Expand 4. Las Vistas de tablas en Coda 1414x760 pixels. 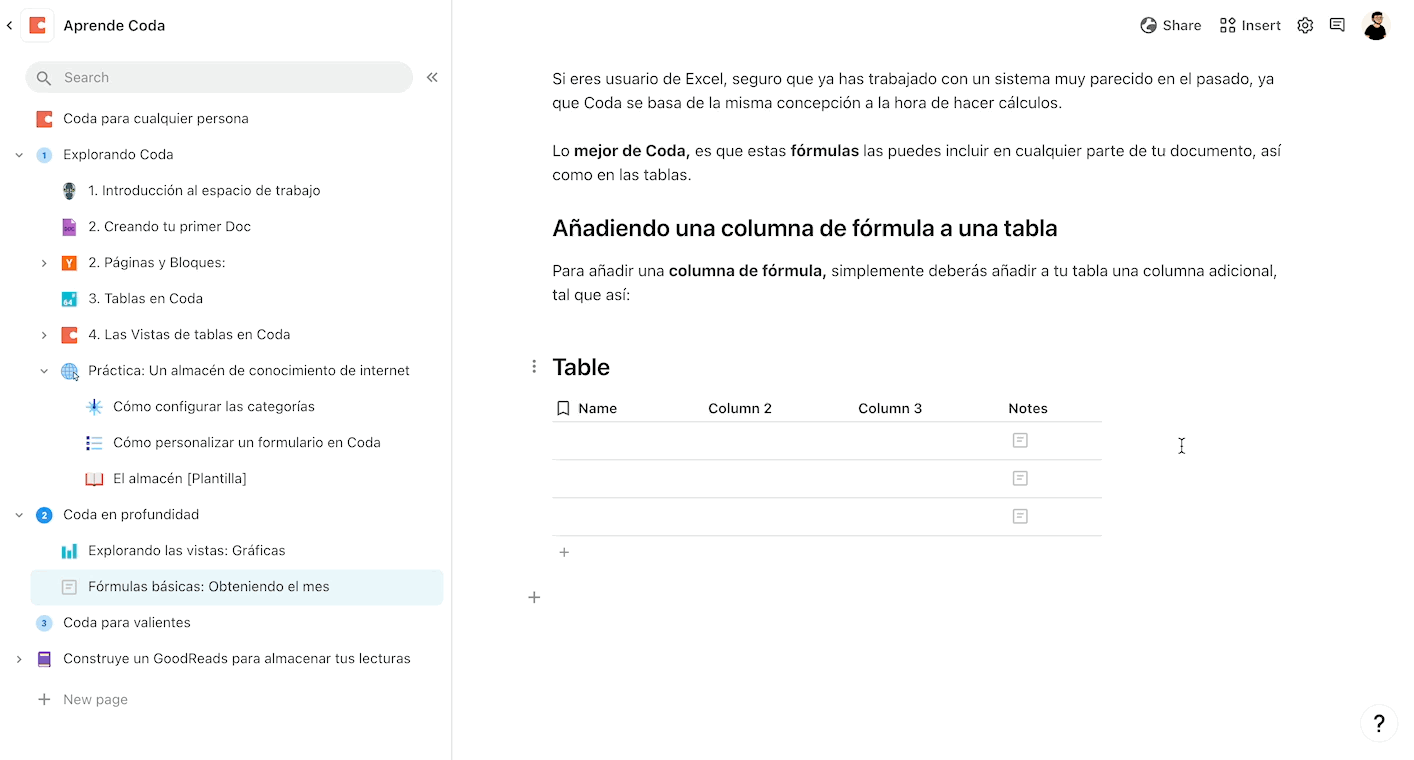(44, 335)
